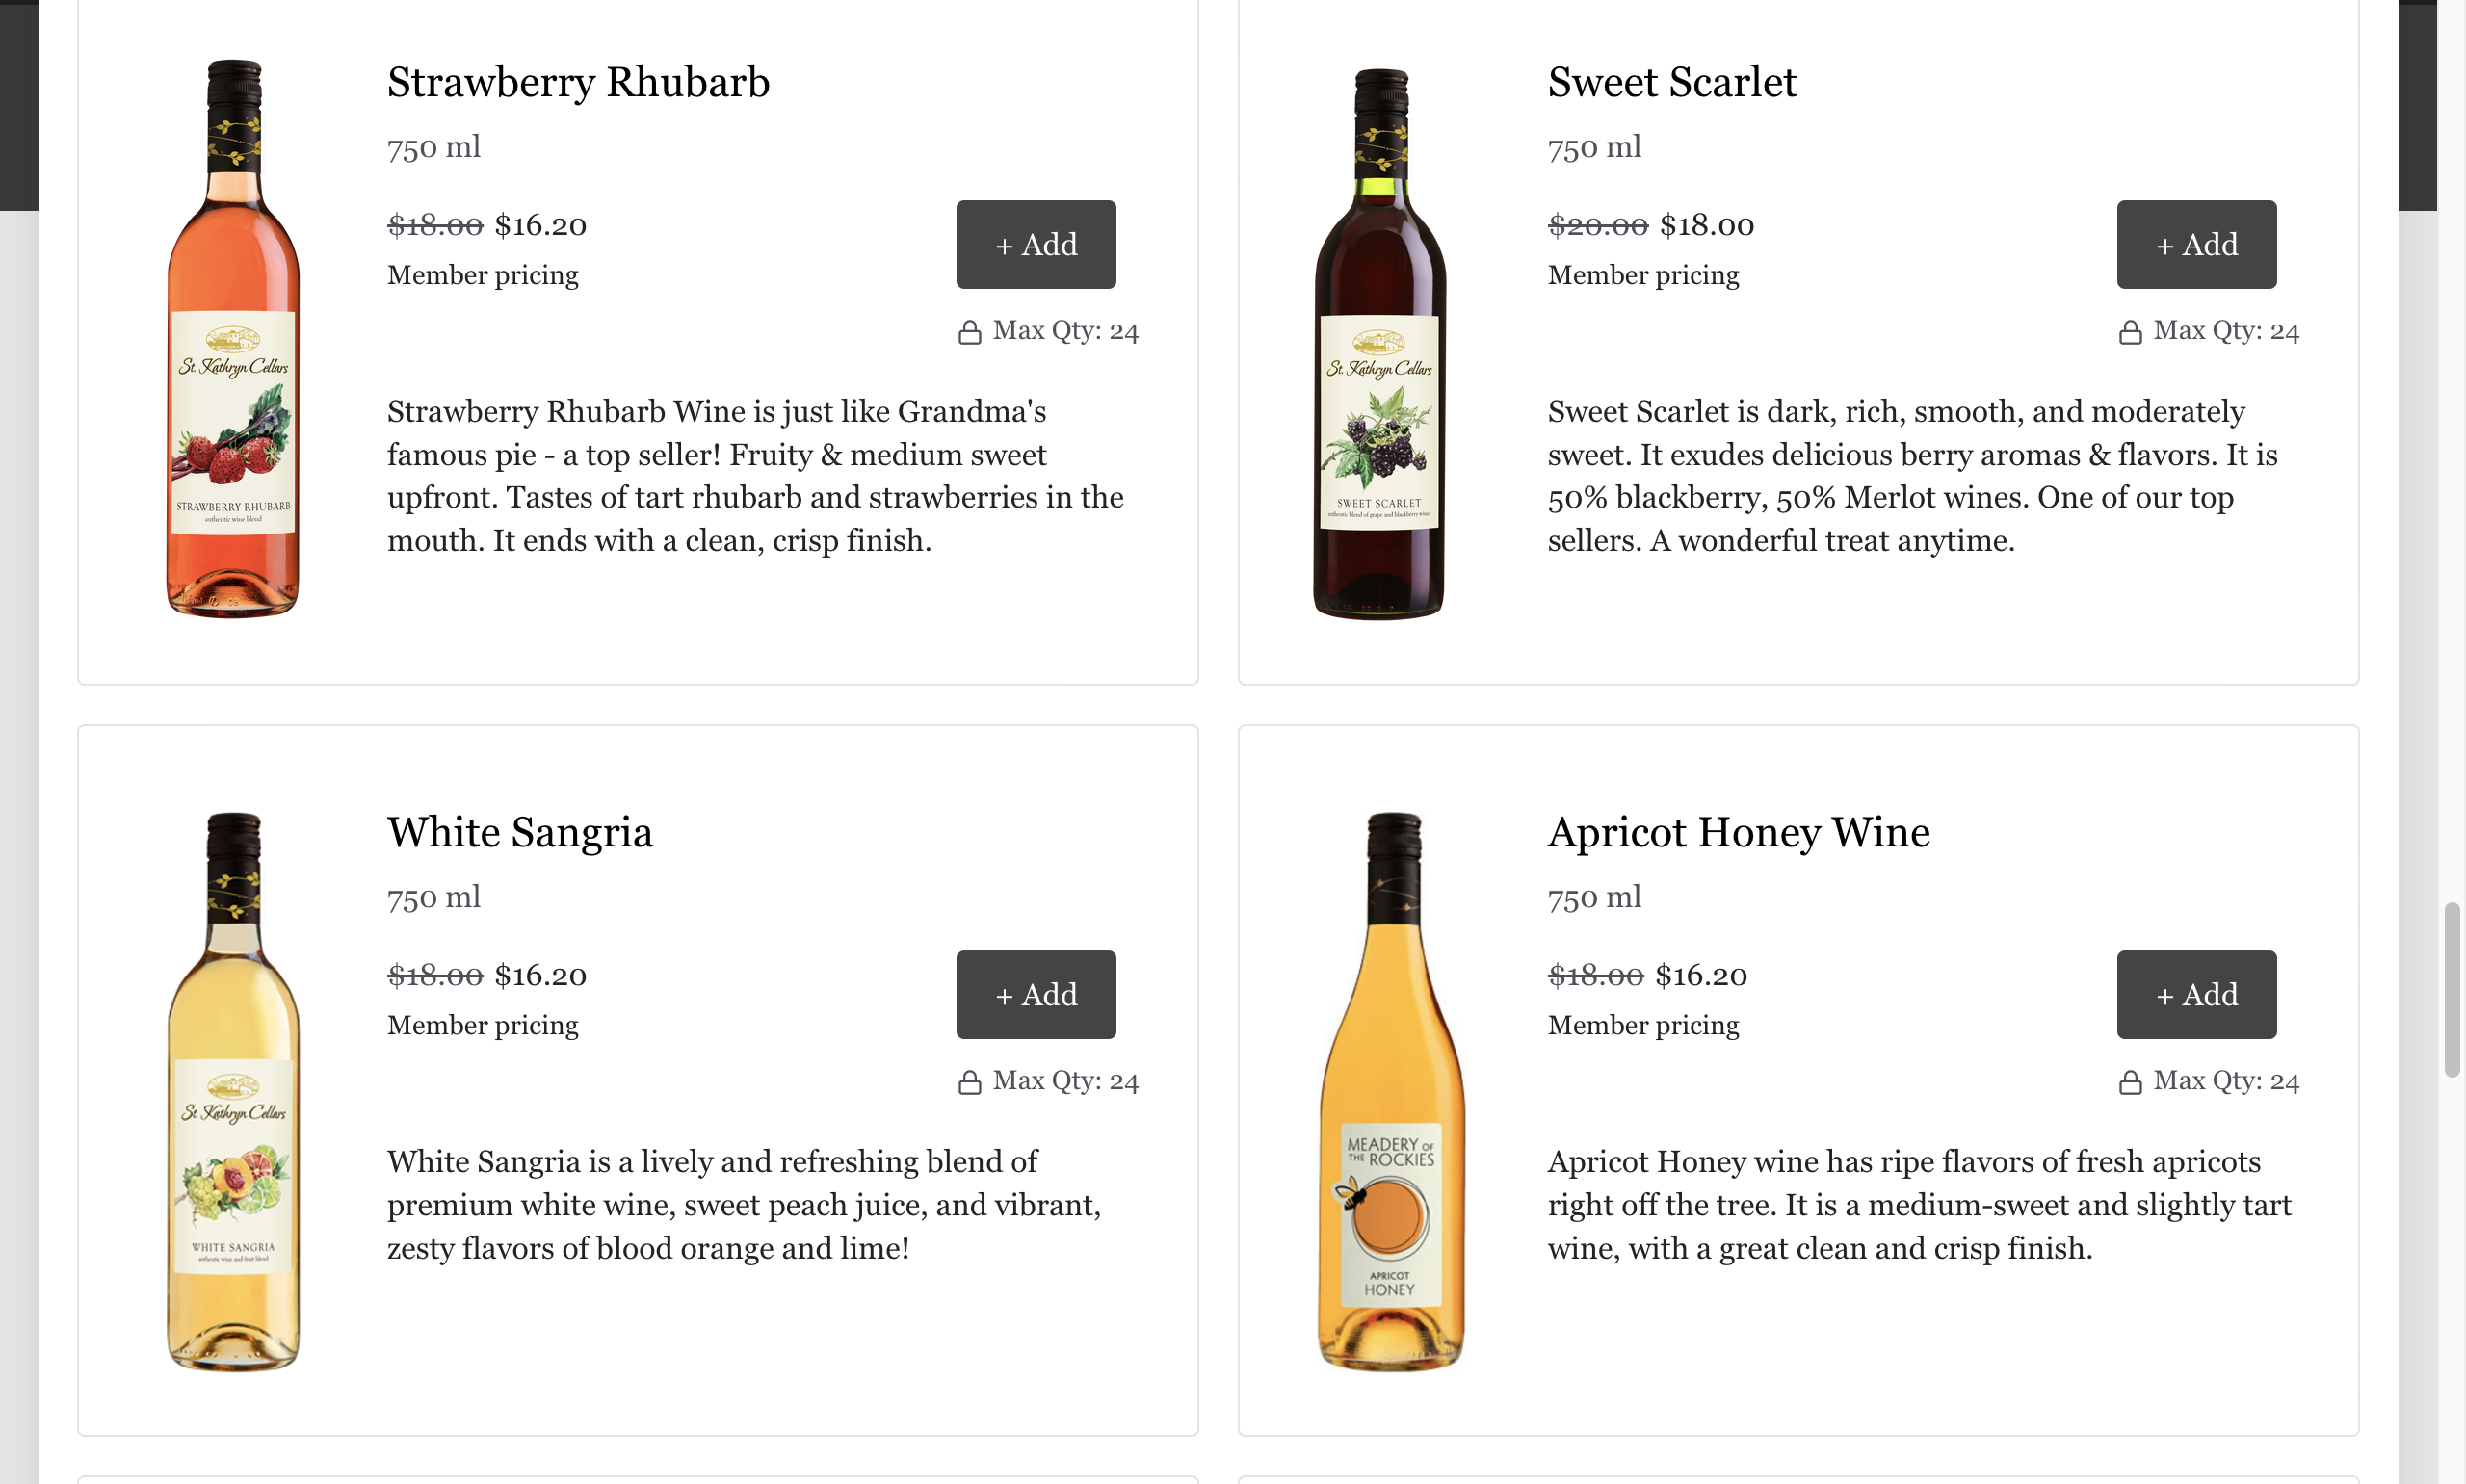Add Strawberry Rhubarb wine to cart

click(x=1035, y=244)
